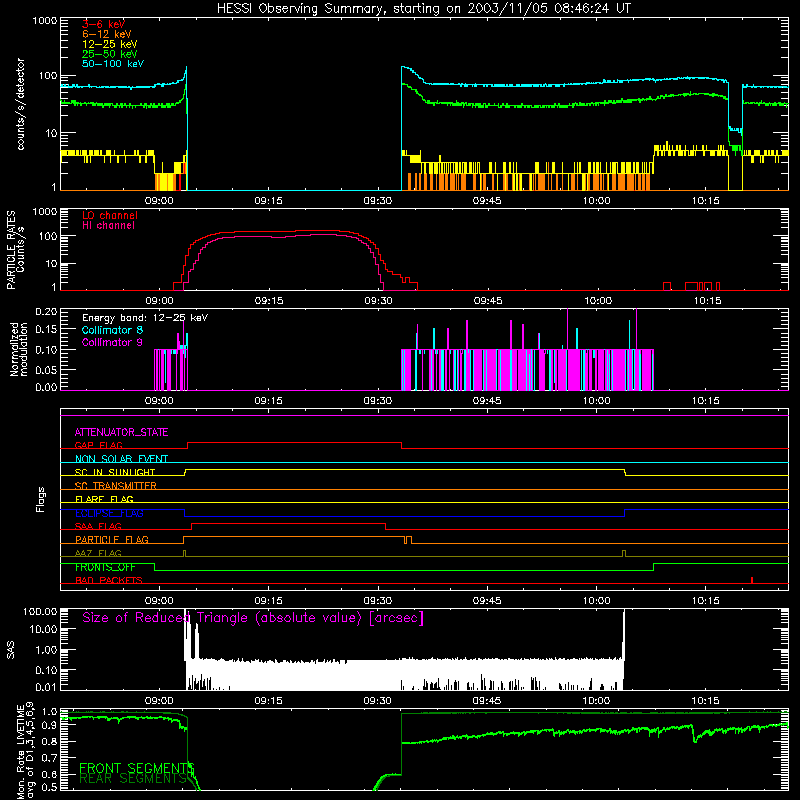800x800 pixels.
Task: Click the yellow 12-25 keV legend entry
Action: [x=110, y=44]
